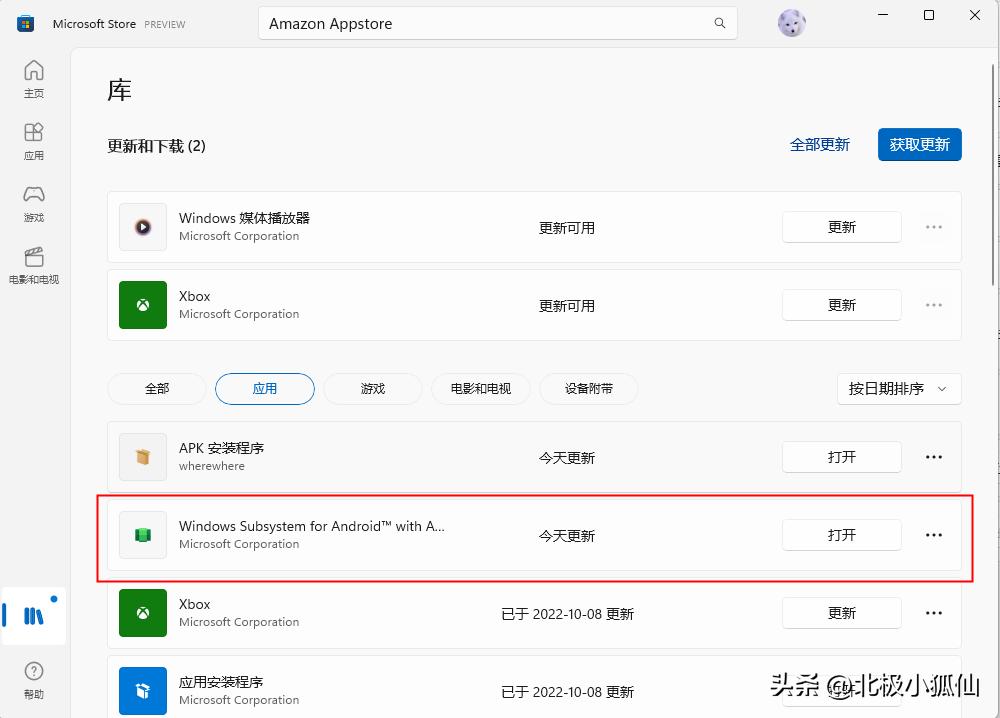Click the Xbox app icon in updates list
The height and width of the screenshot is (718, 1000).
(x=142, y=305)
